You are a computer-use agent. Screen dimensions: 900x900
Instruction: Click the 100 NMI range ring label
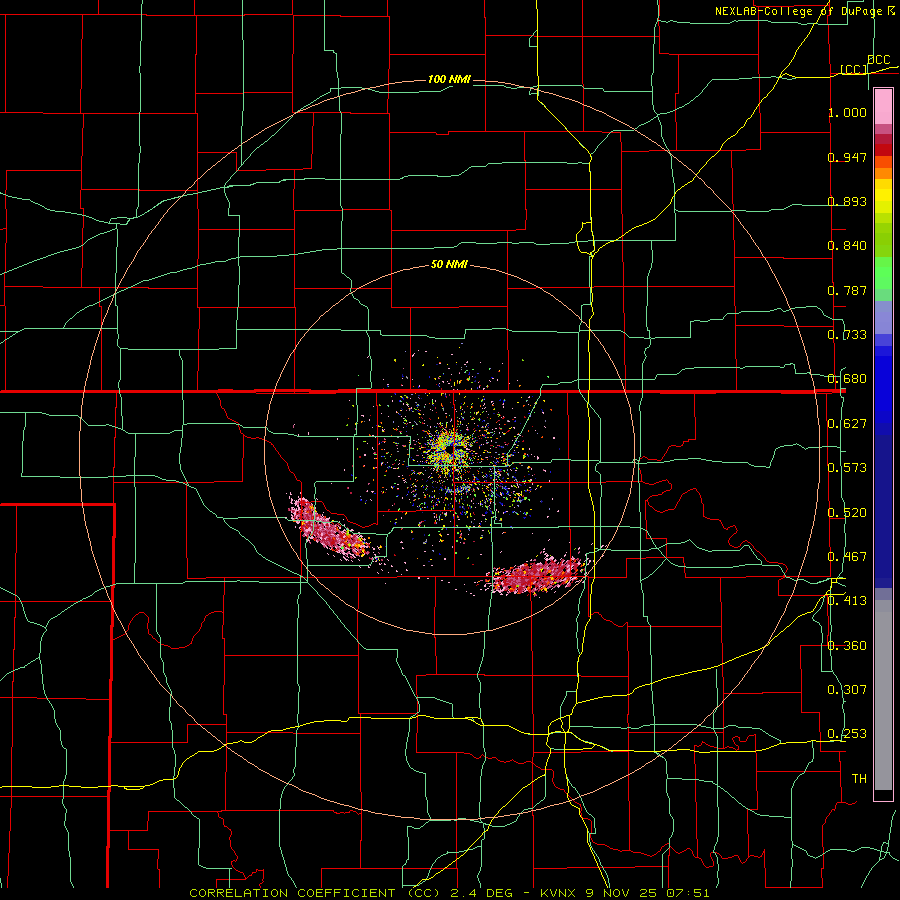[x=449, y=79]
